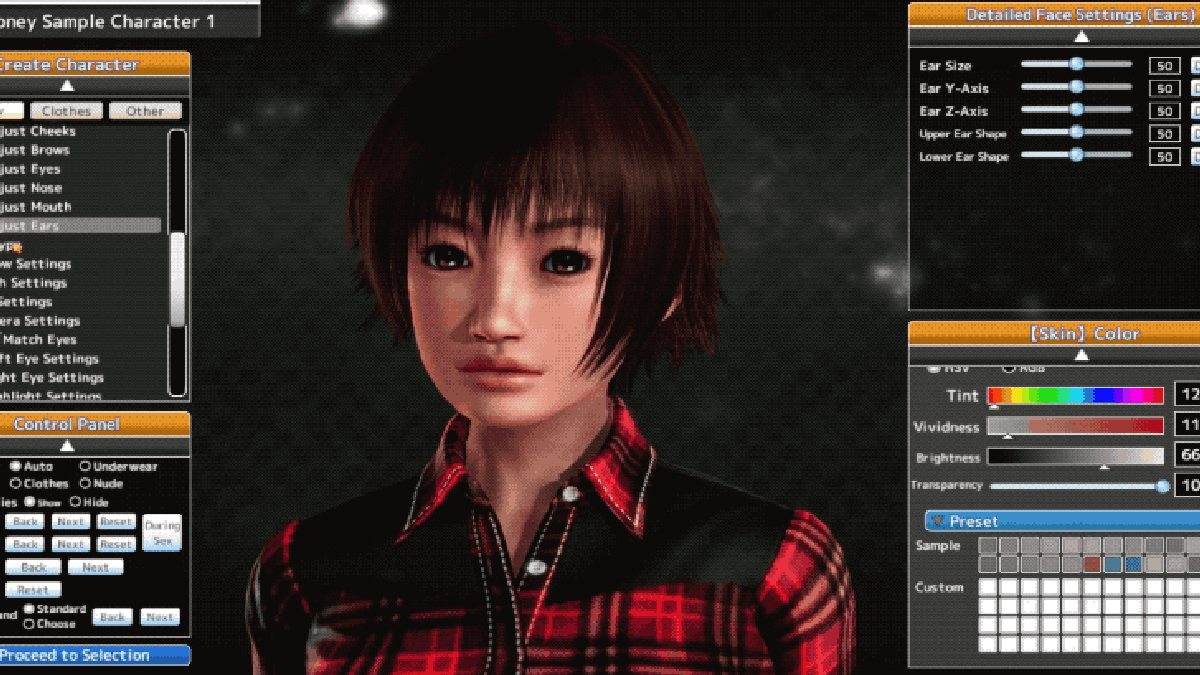Click the "Custom" label
The height and width of the screenshot is (675, 1200).
tap(939, 587)
